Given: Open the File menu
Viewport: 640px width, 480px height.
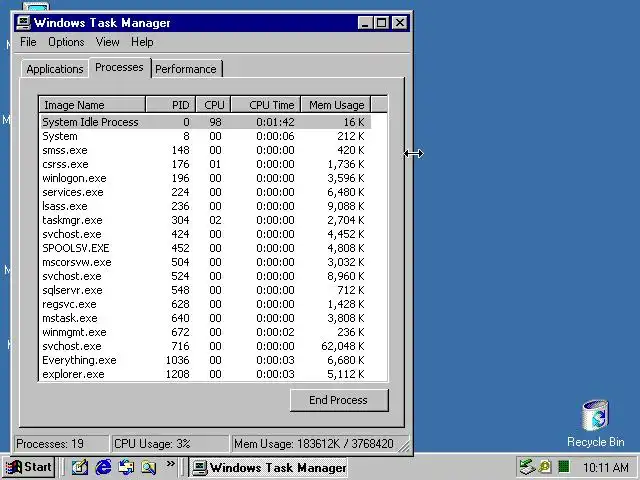Looking at the screenshot, I should (x=28, y=42).
